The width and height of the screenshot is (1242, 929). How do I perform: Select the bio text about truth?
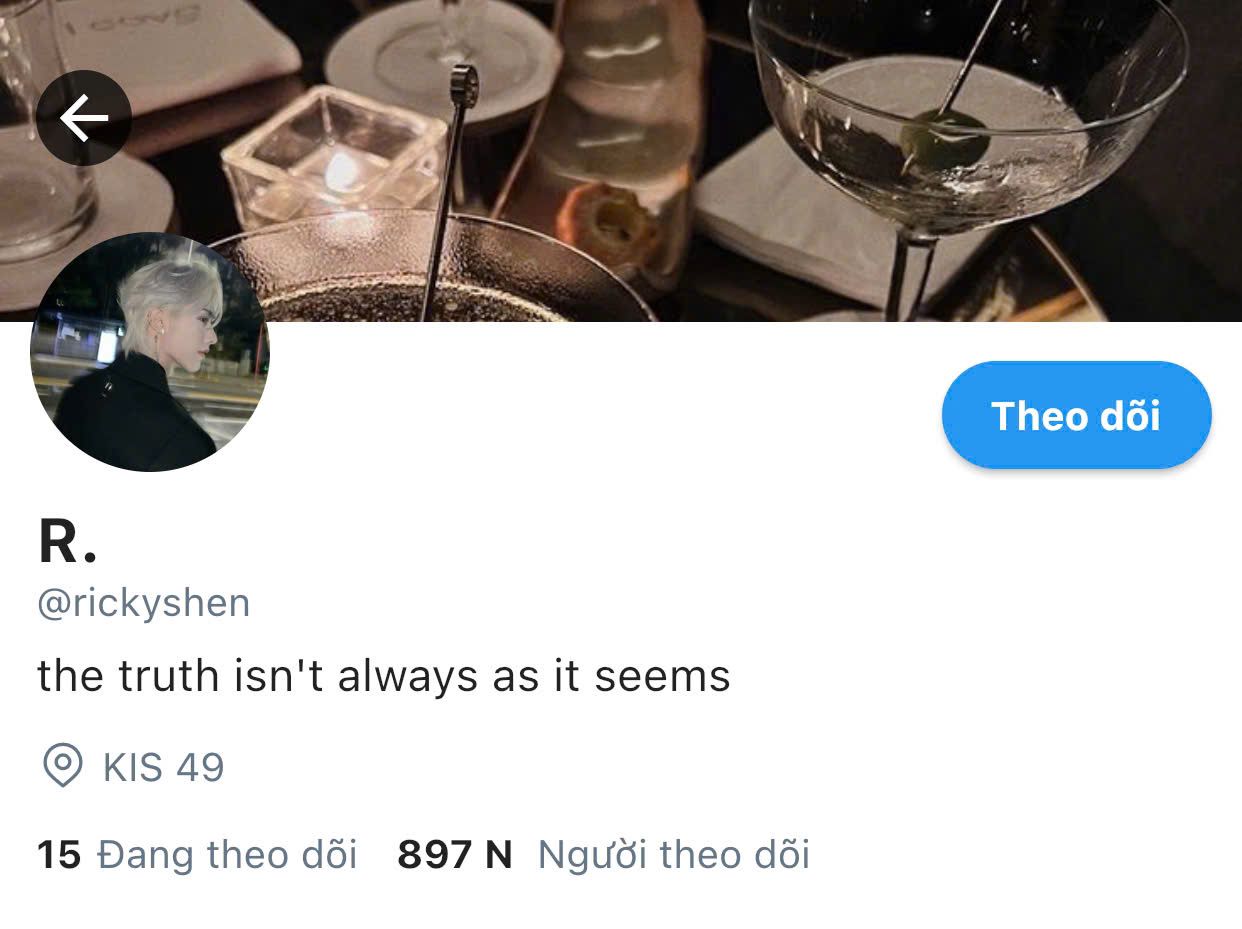click(x=384, y=676)
